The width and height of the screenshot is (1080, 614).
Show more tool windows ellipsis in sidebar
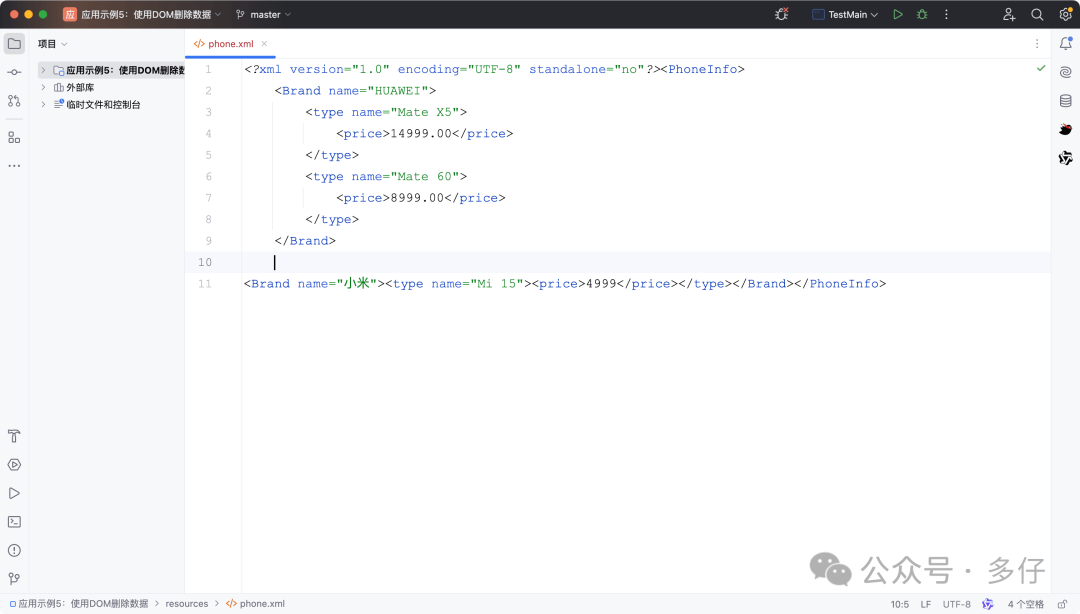14,166
